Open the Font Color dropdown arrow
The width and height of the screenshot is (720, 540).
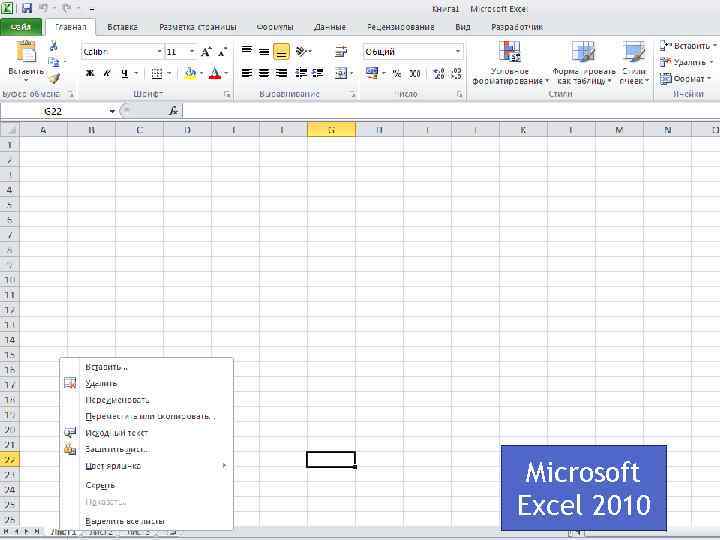226,73
